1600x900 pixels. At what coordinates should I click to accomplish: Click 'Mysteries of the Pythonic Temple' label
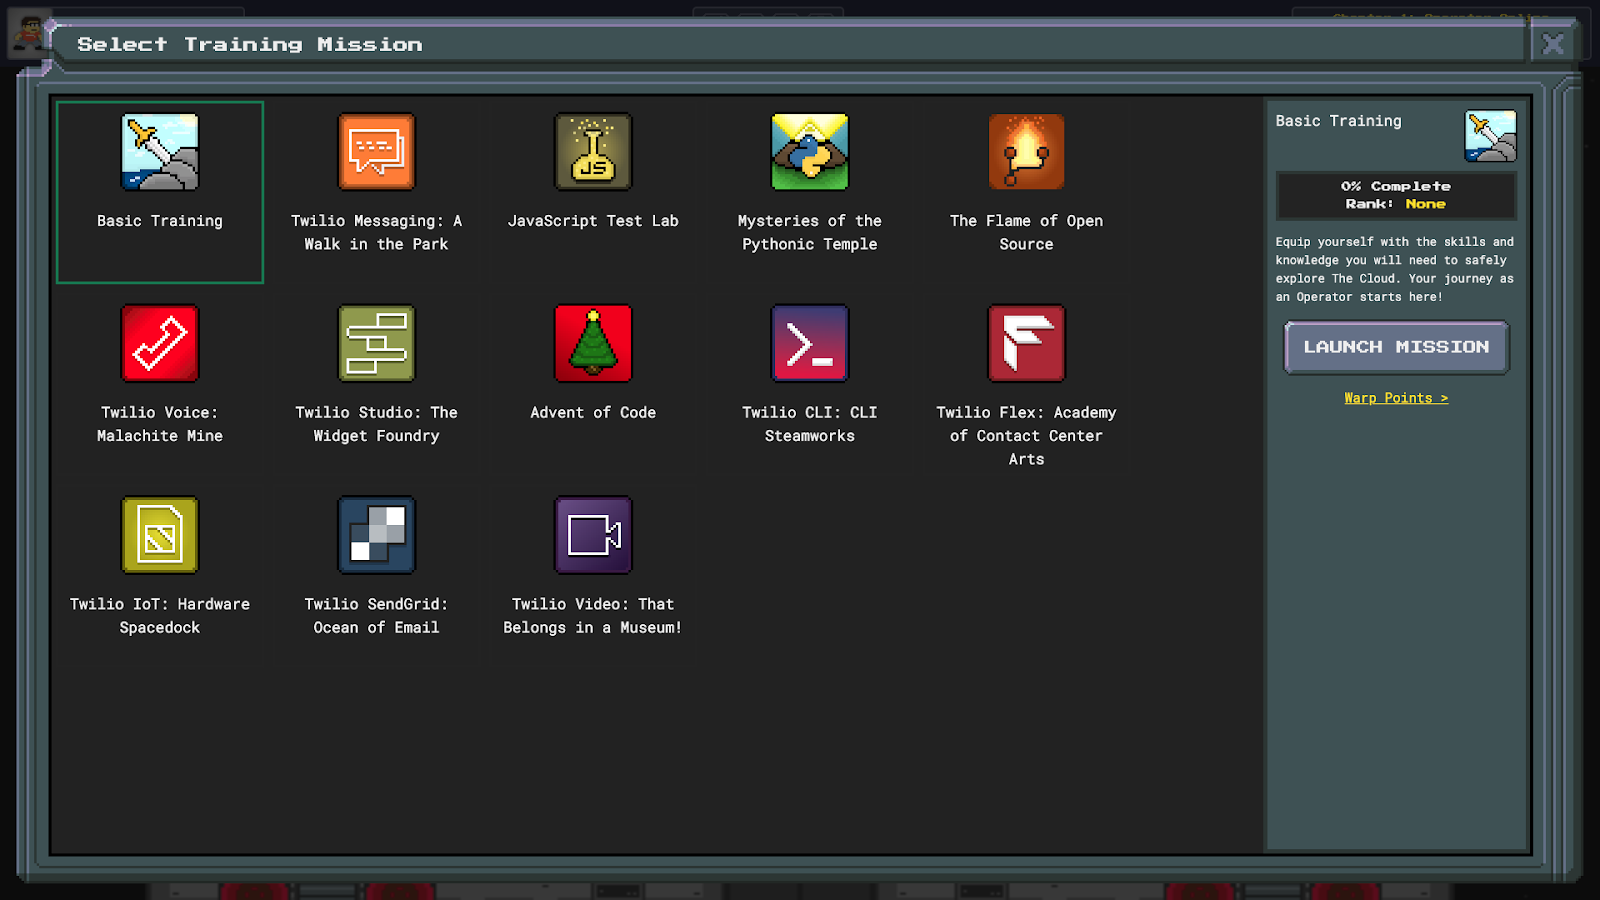pyautogui.click(x=810, y=232)
